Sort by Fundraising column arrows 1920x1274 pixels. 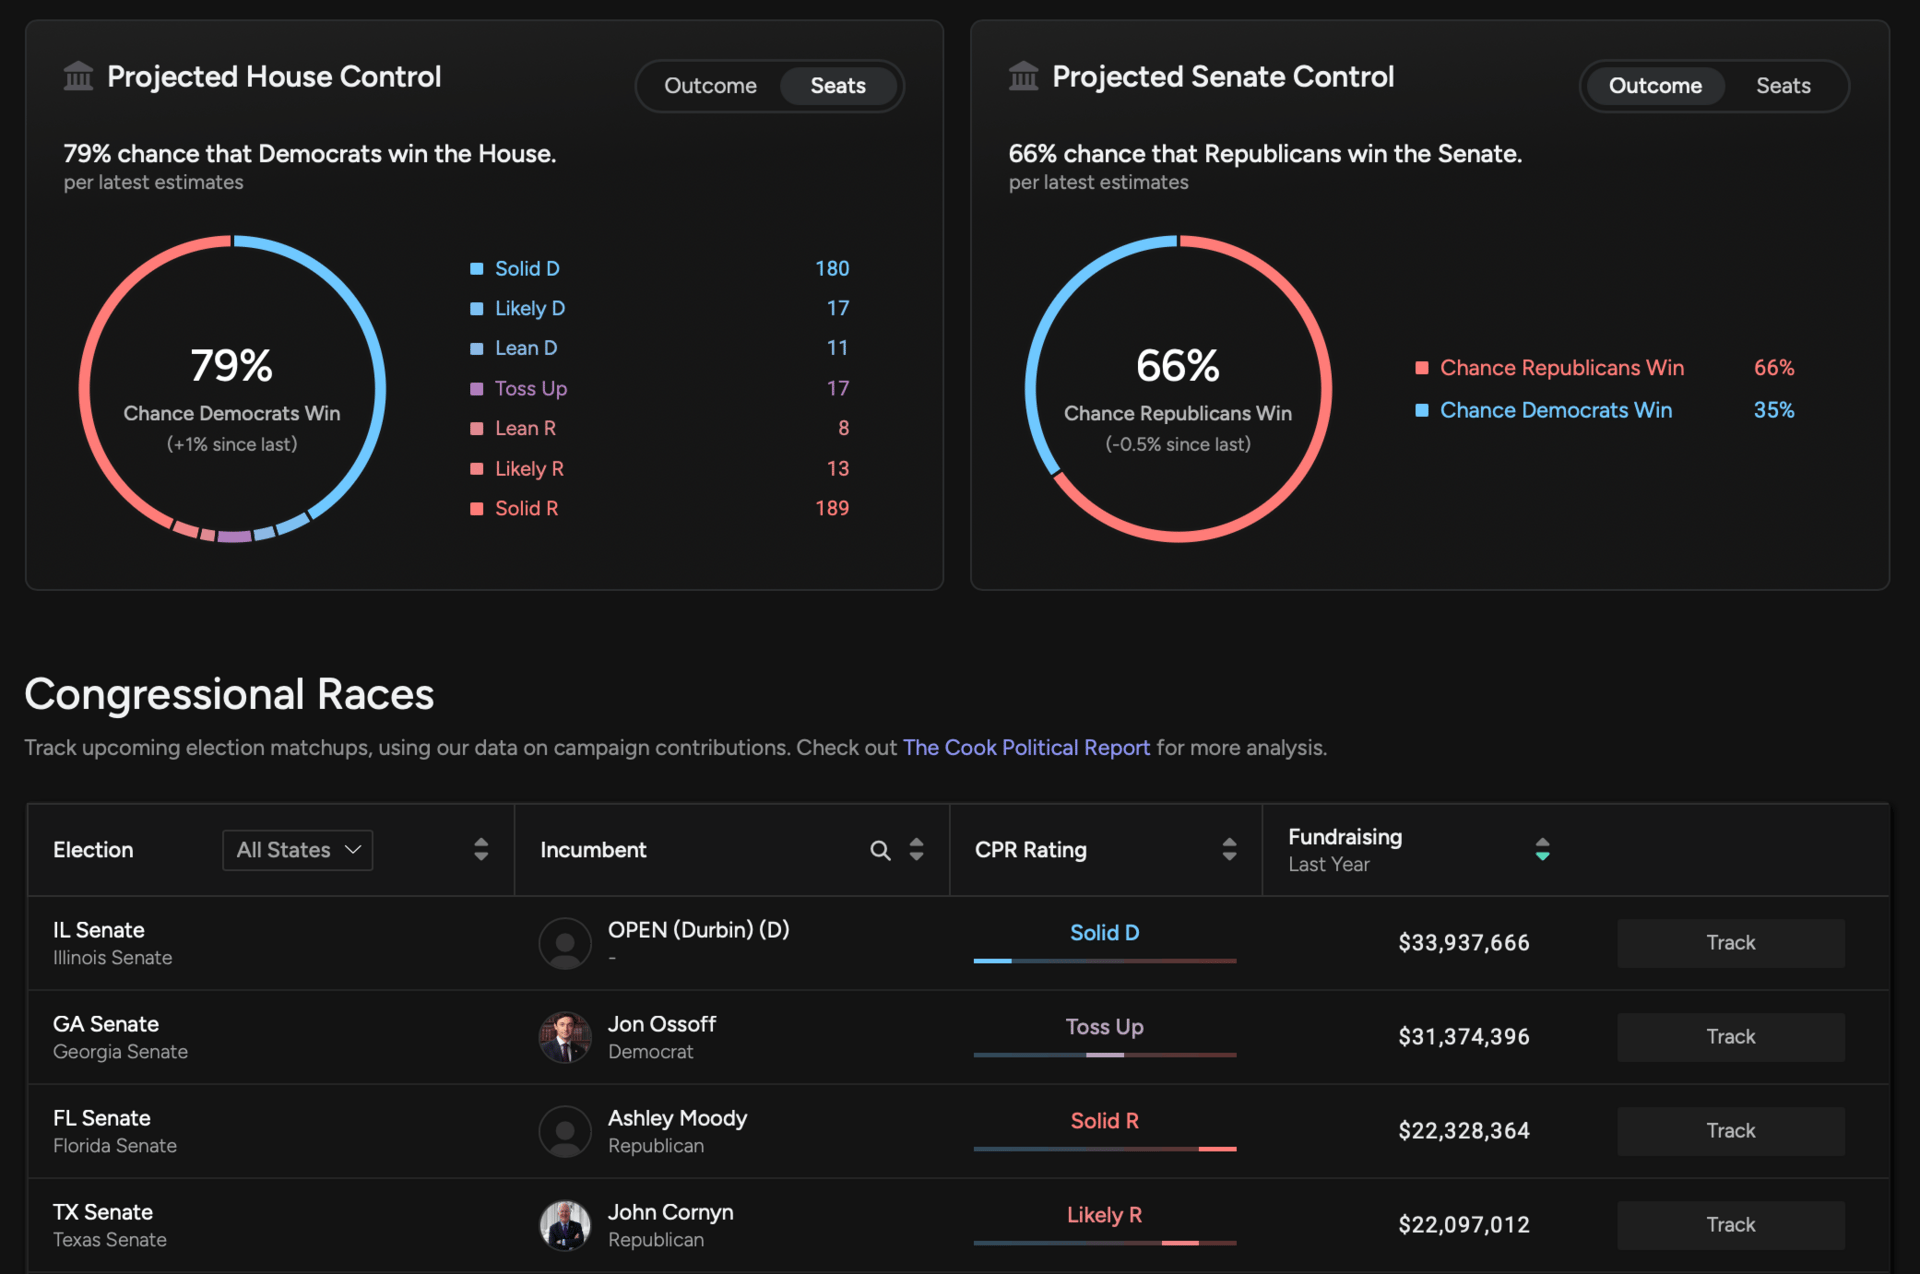point(1542,850)
